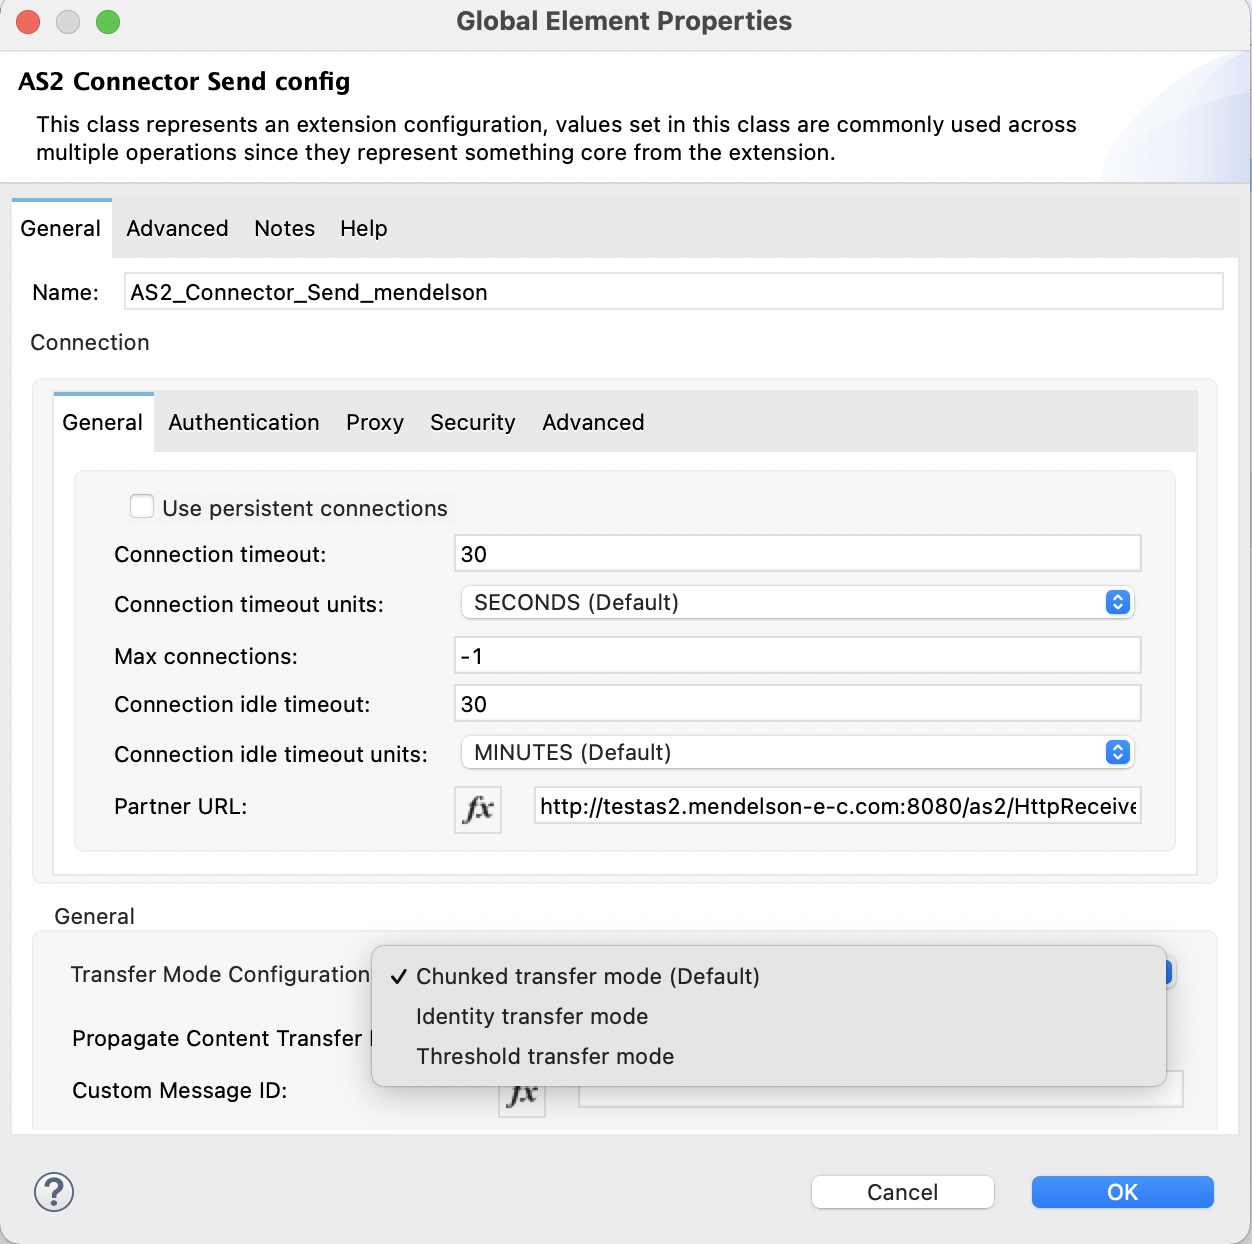
Task: Open the Notes tab
Action: coord(284,228)
